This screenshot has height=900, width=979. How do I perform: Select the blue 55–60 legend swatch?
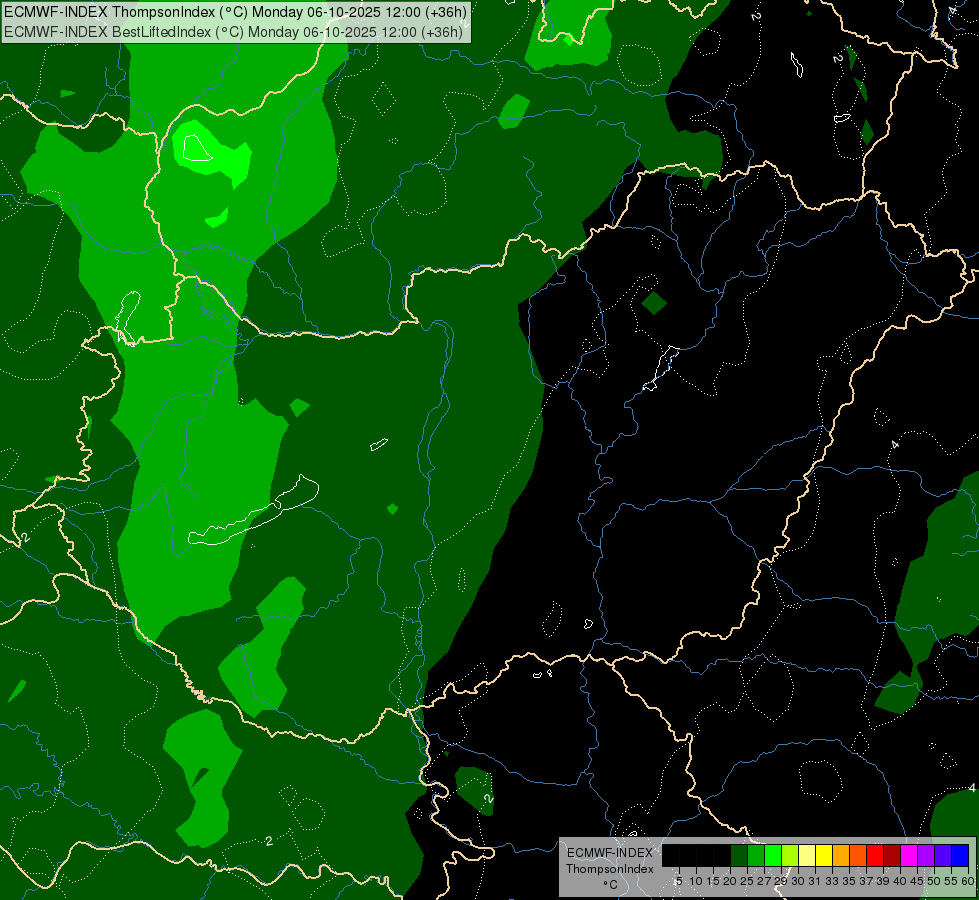(960, 855)
